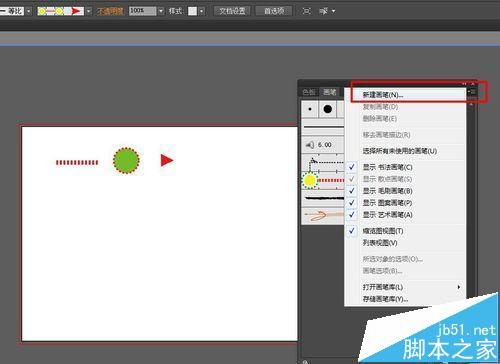This screenshot has height=364, width=500.
Task: Select the dashed arrow pattern brush
Action: click(323, 162)
